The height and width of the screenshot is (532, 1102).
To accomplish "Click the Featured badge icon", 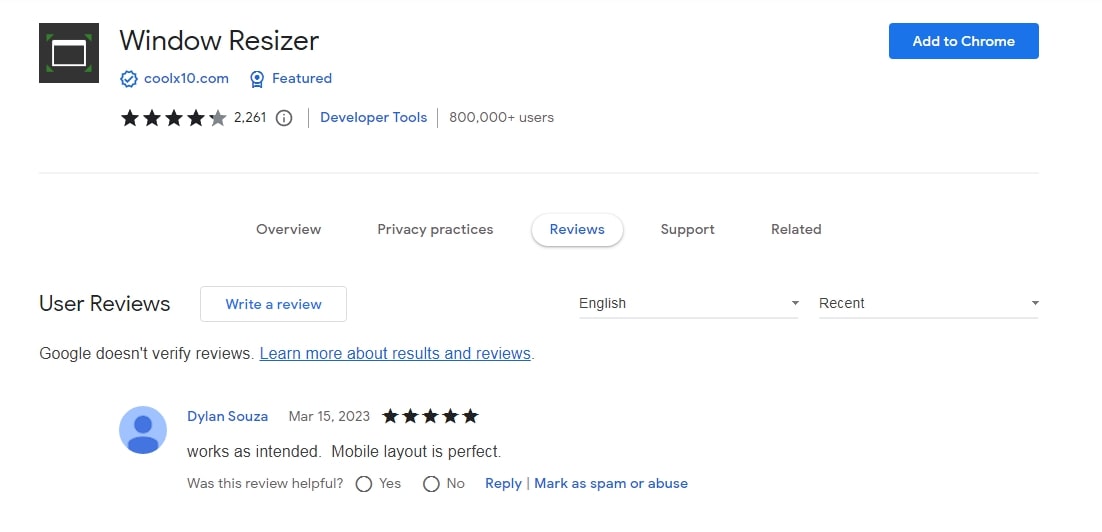I will (x=257, y=78).
